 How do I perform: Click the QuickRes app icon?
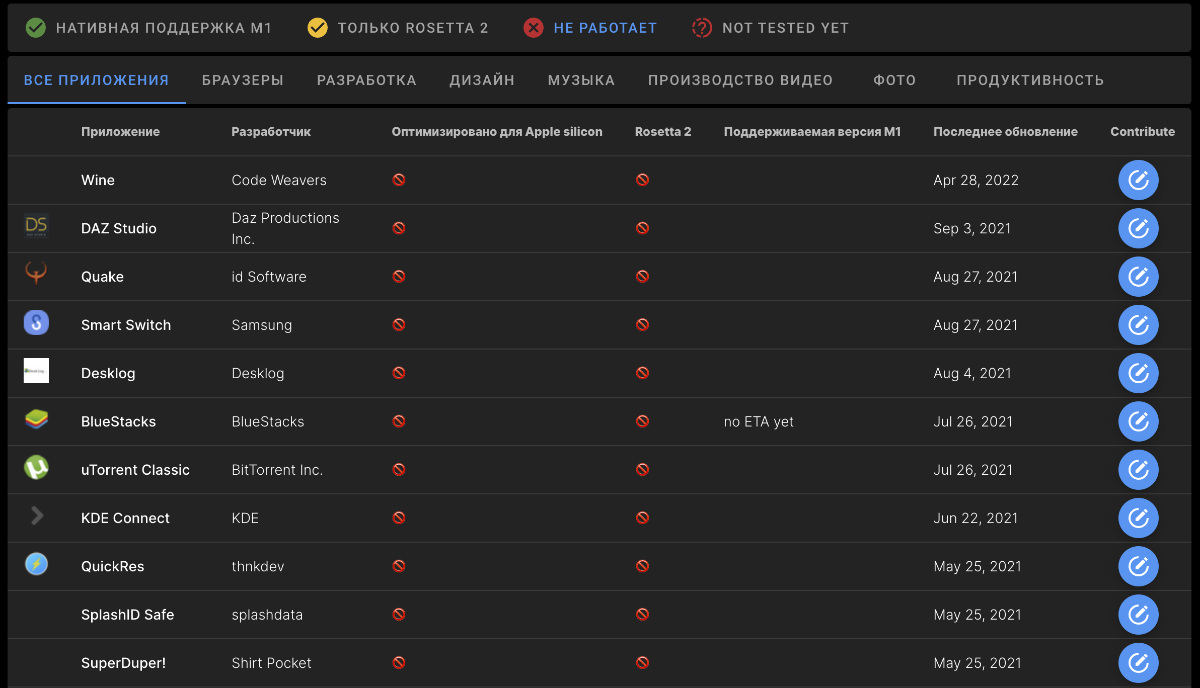[x=36, y=565]
